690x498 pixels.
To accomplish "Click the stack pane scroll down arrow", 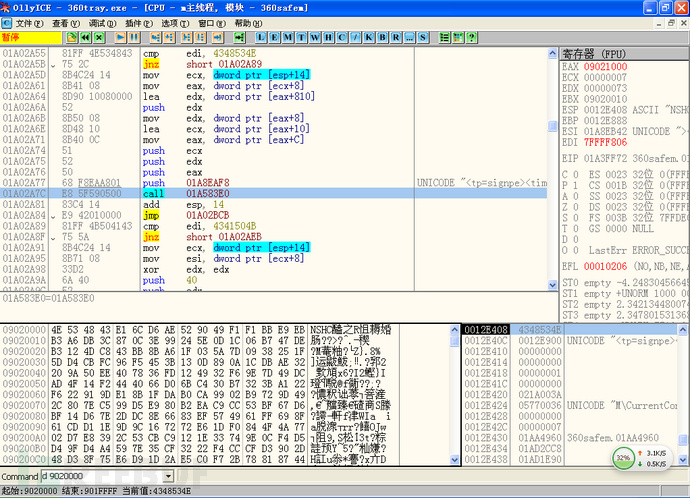I will tap(683, 460).
